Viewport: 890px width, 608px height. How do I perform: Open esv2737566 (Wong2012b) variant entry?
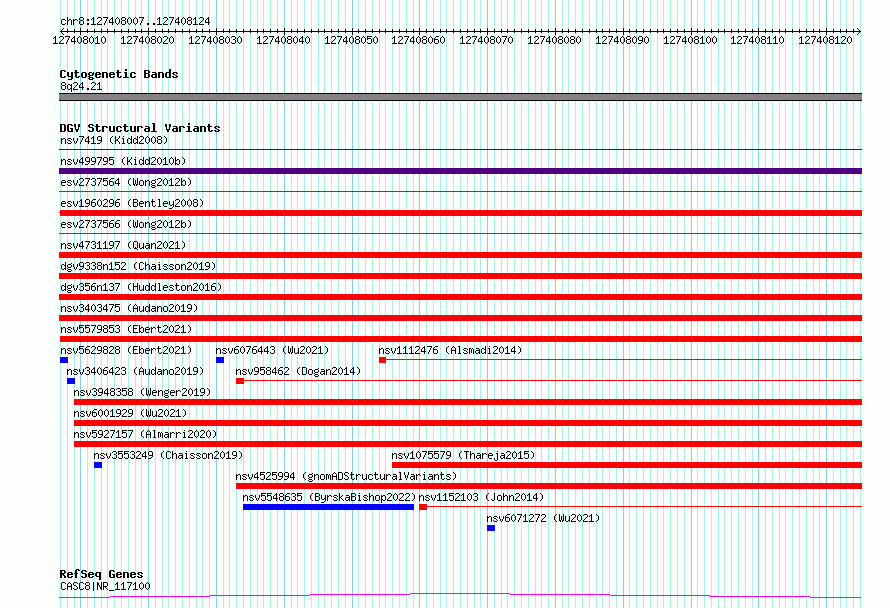pos(126,224)
